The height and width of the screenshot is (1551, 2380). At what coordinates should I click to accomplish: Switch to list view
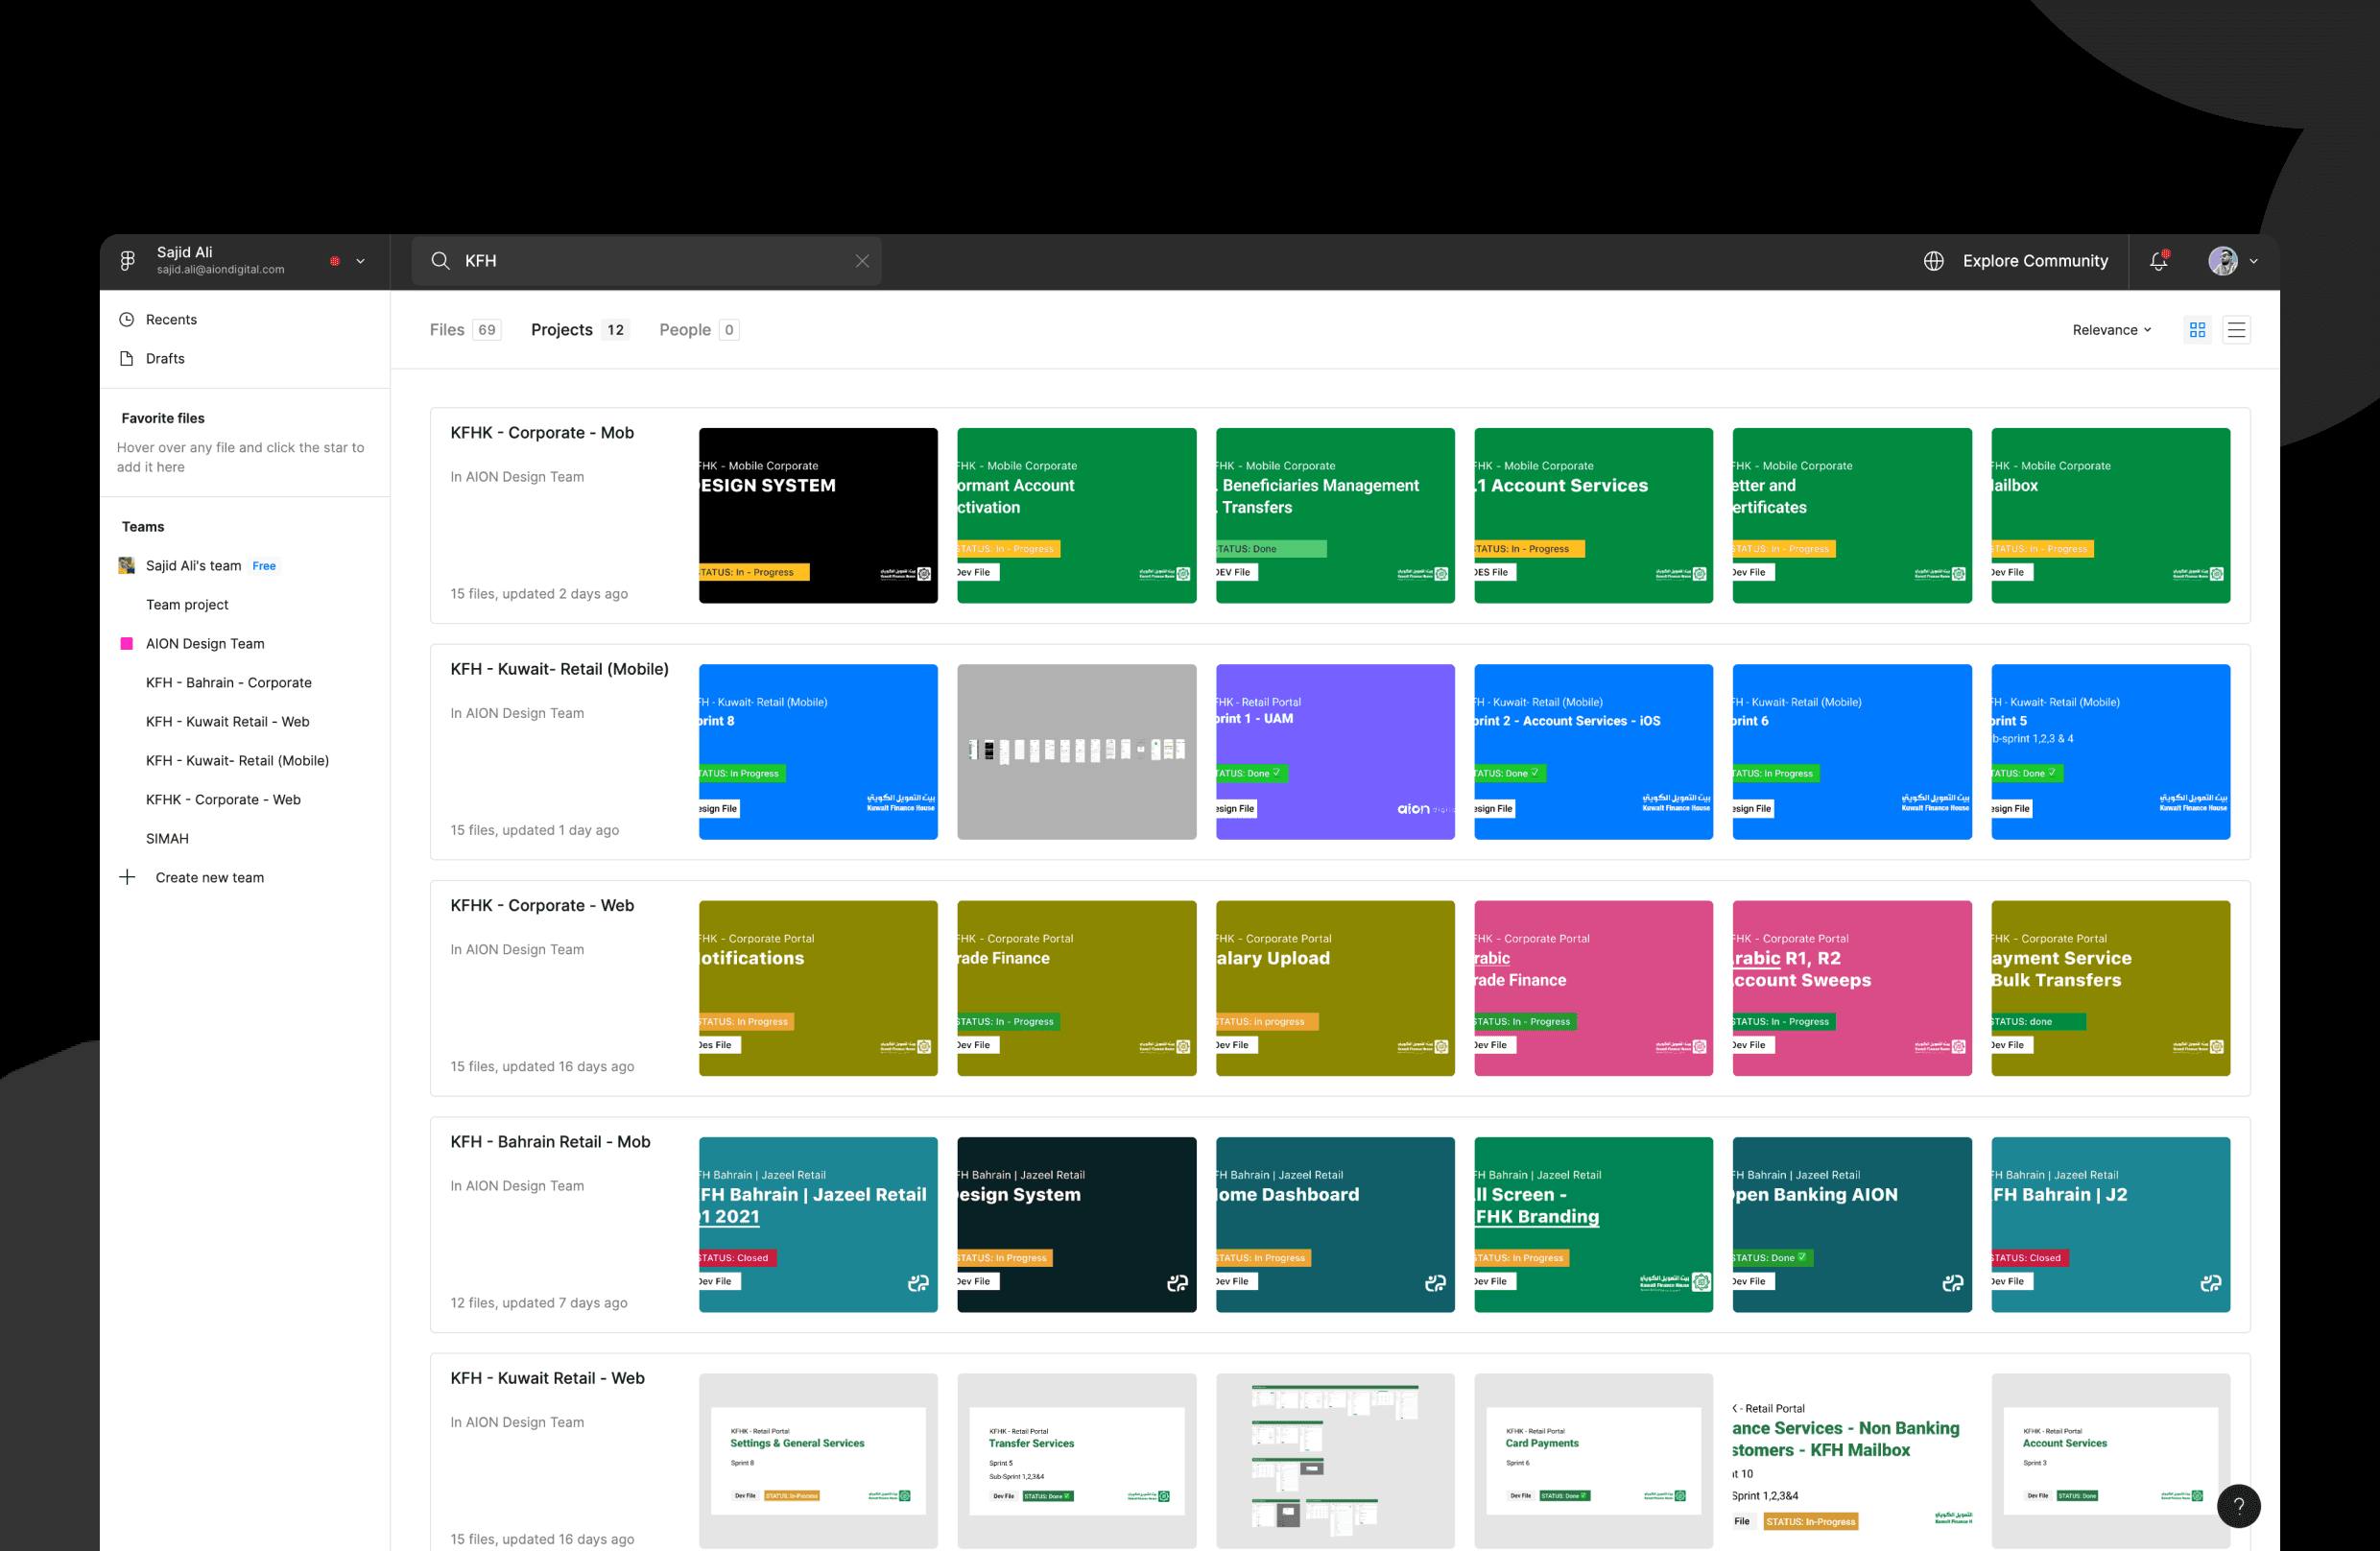click(x=2237, y=330)
